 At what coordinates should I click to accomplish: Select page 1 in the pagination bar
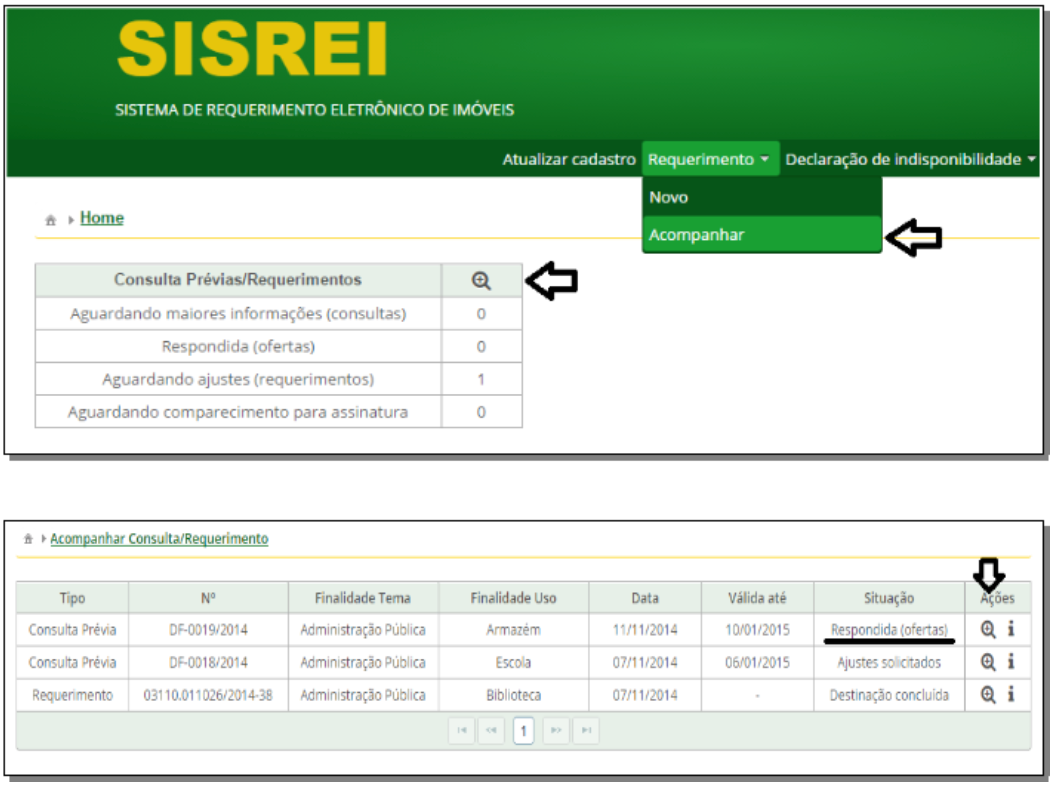pyautogui.click(x=523, y=731)
